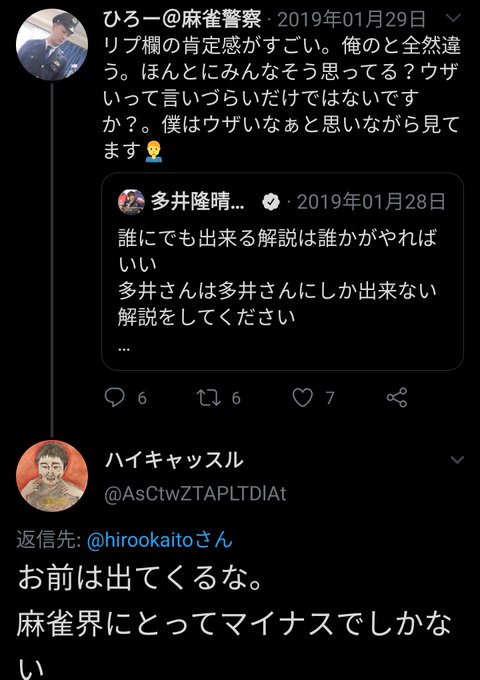Open the ハイキャッスル profile avatar
480x680 pixels.
[x=52, y=476]
